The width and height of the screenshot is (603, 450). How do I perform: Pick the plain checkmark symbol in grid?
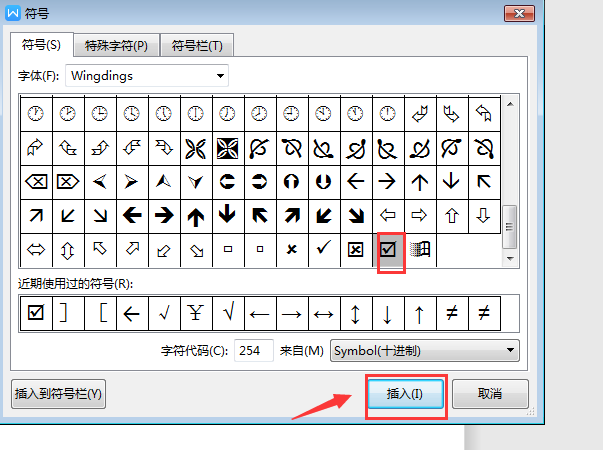(x=324, y=250)
